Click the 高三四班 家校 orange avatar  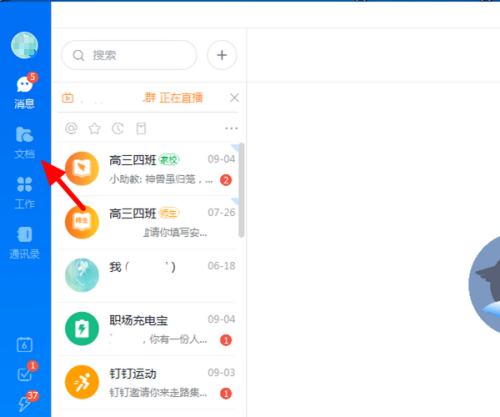tap(82, 169)
